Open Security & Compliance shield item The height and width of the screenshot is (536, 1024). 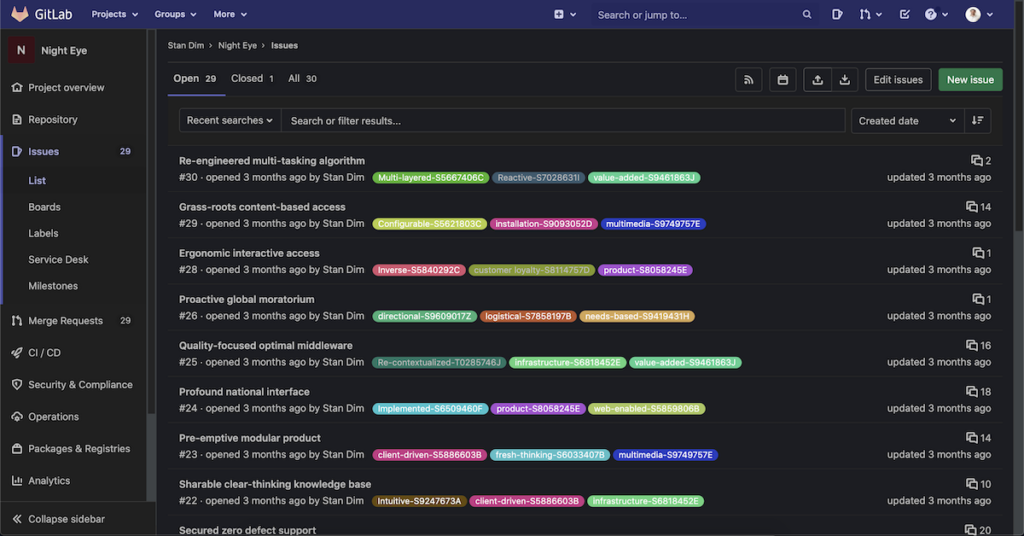click(x=80, y=385)
